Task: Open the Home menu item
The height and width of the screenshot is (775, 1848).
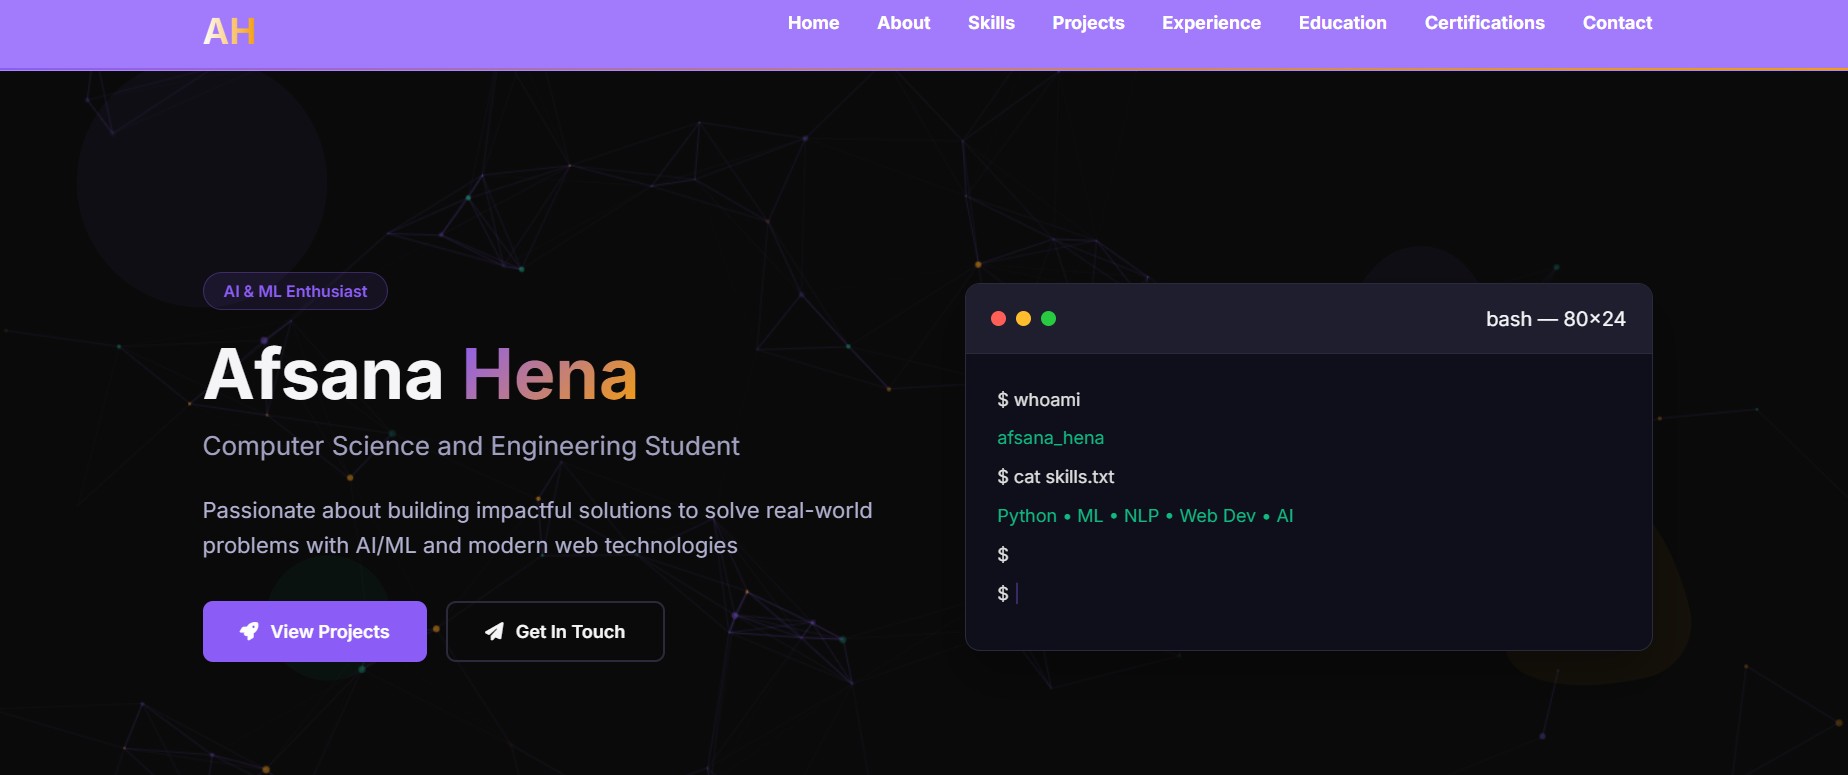Action: click(813, 22)
